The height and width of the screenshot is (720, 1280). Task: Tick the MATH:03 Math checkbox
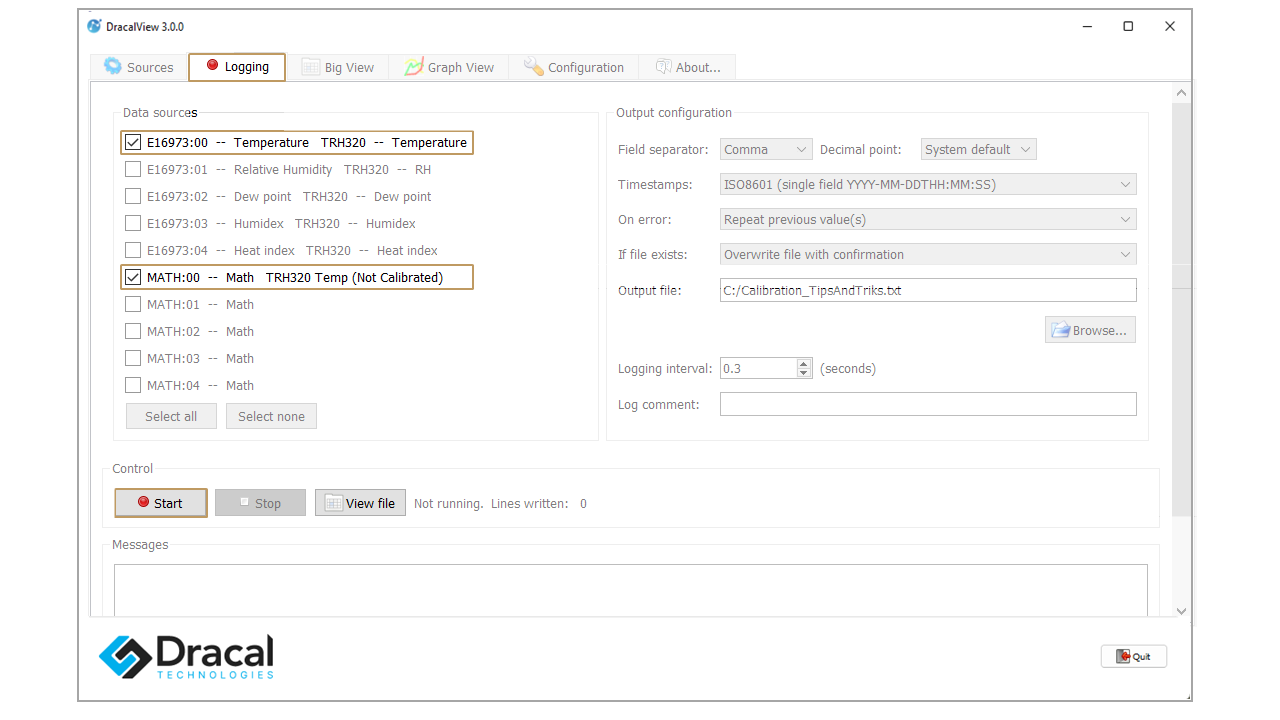tap(133, 358)
